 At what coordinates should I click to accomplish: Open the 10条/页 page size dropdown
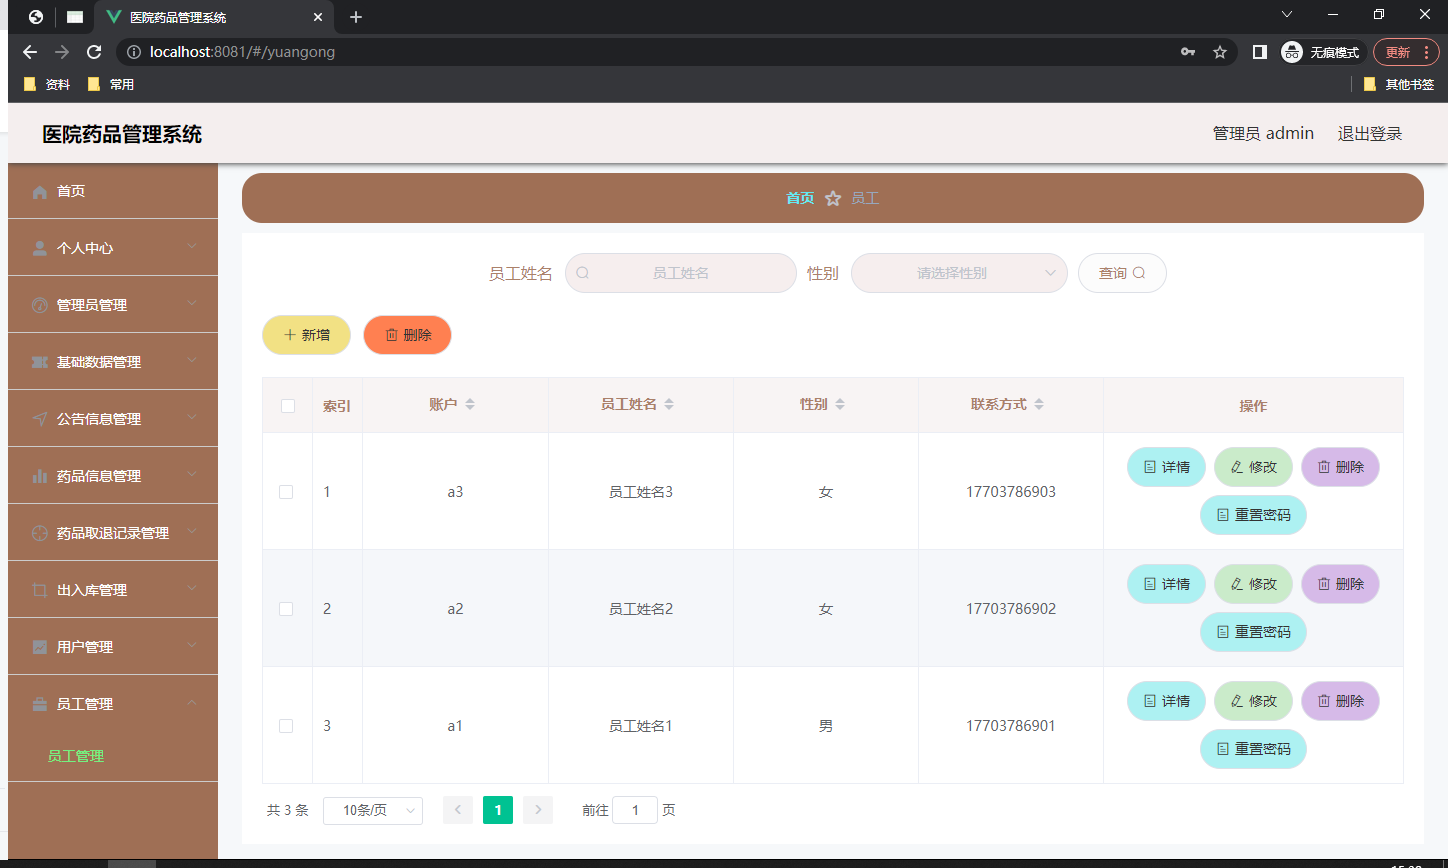point(372,810)
